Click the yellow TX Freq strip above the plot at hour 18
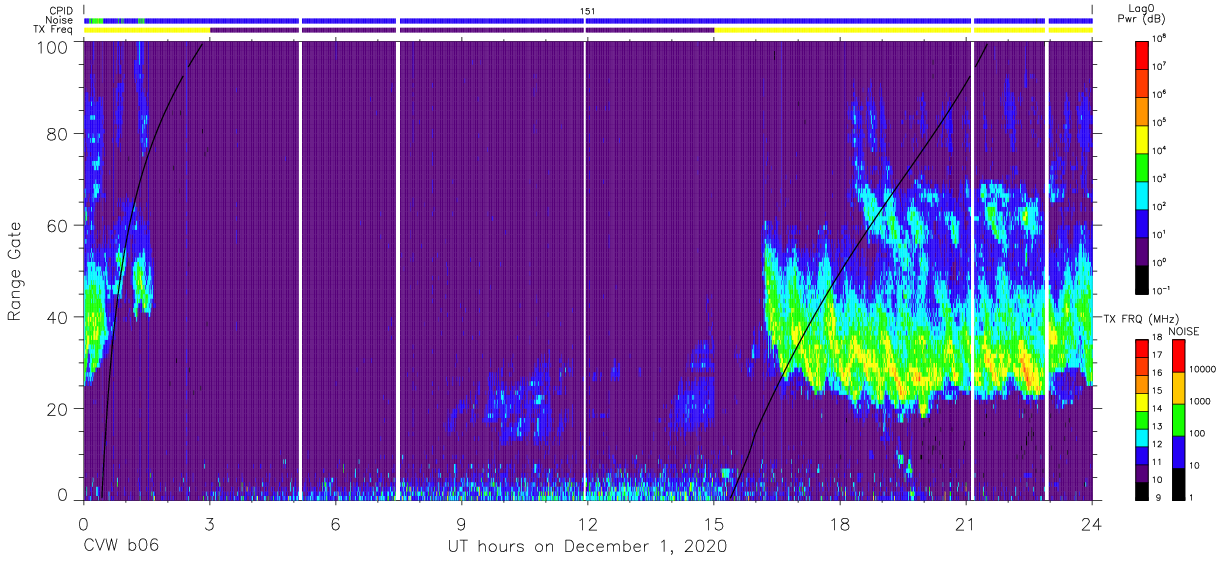Viewport: 1228px width, 567px height. [x=839, y=30]
